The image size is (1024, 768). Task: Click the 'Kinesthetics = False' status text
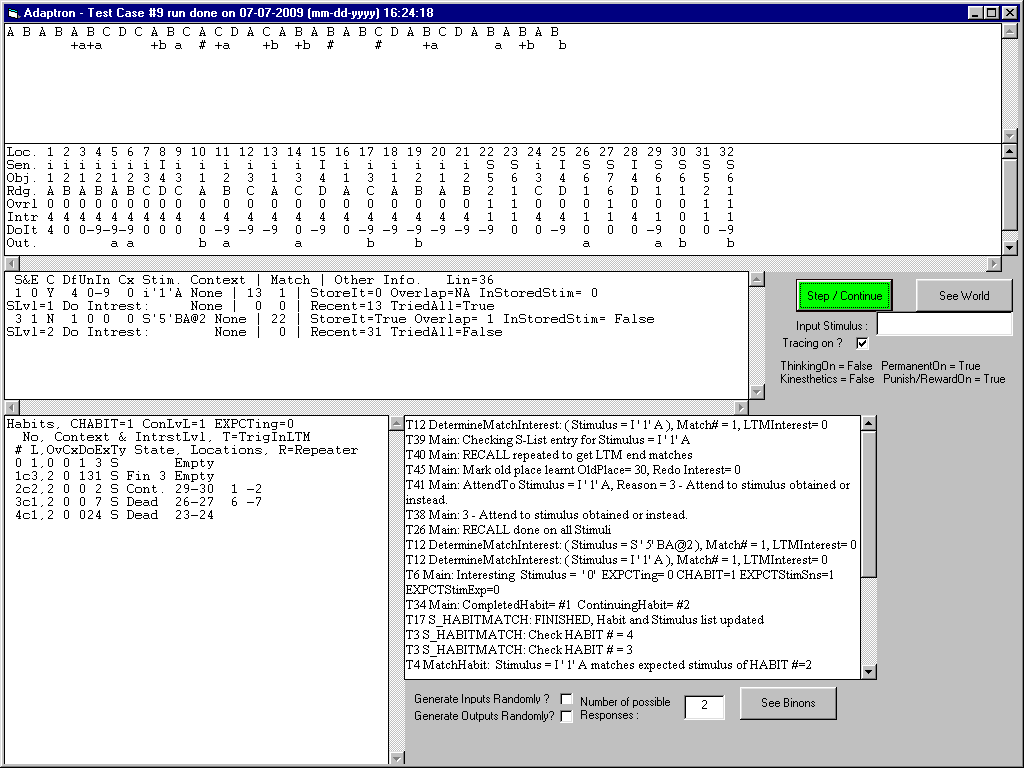(x=827, y=379)
